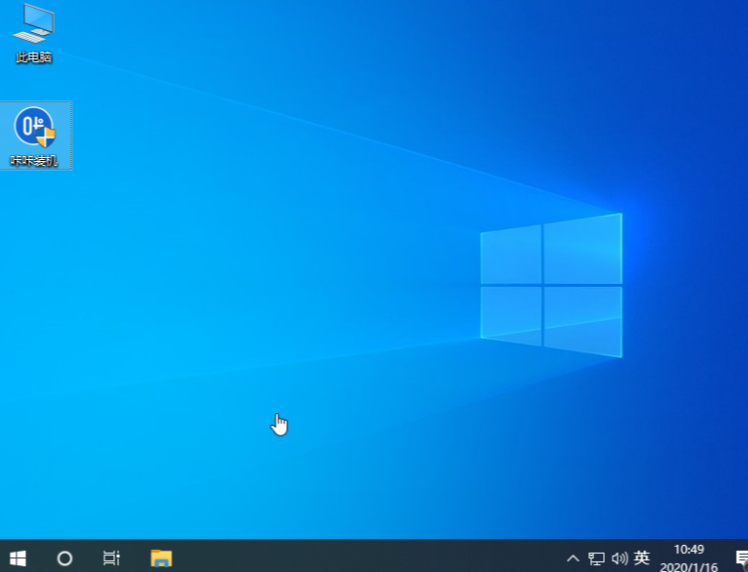This screenshot has height=572, width=748.
Task: Click the Windows logo's top-left pane
Action: click(511, 256)
